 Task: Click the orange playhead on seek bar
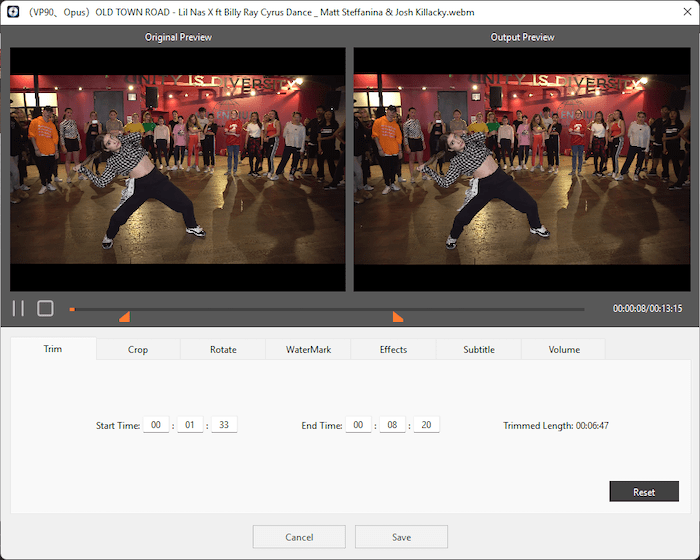tap(72, 309)
